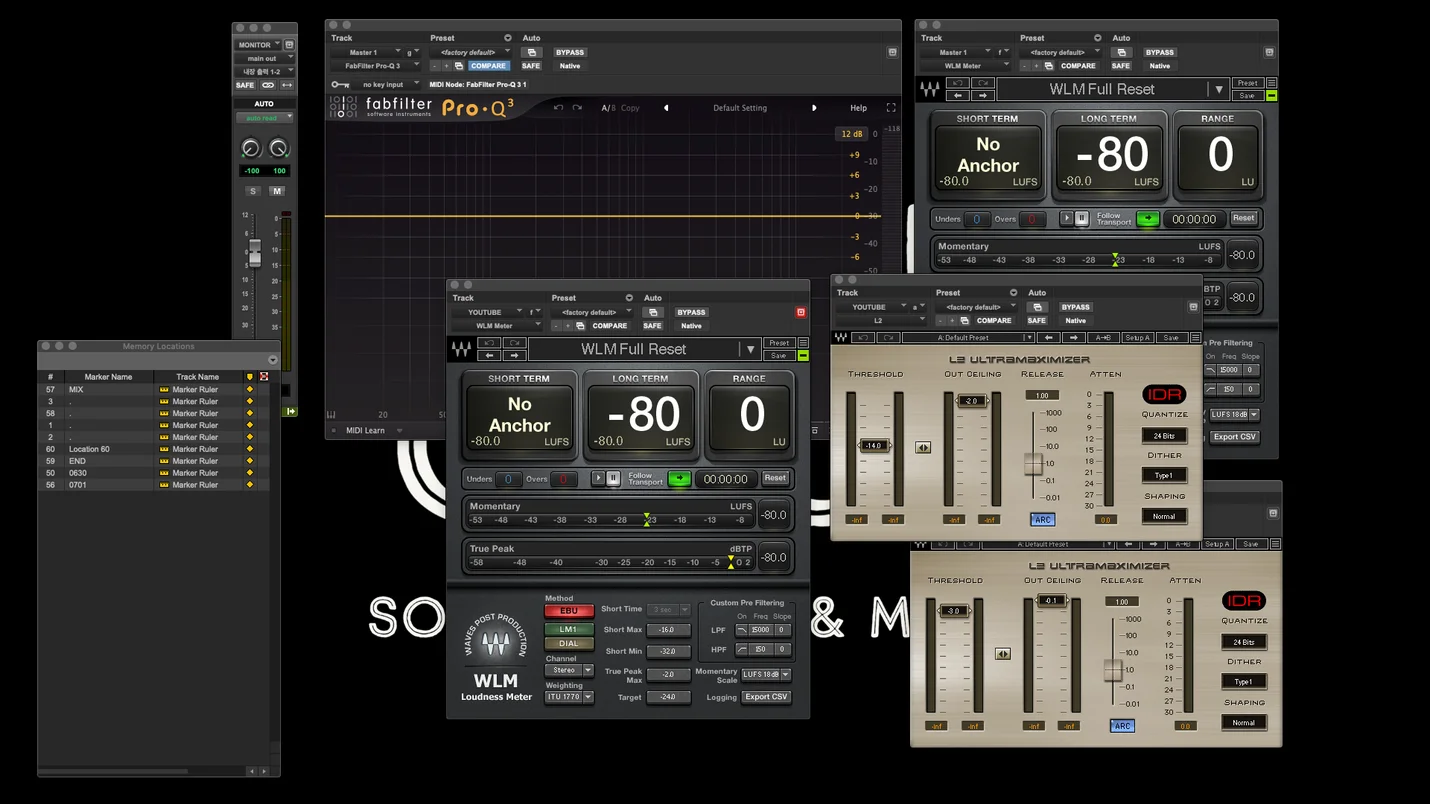Click COMPARE in FabFilter Pro-Q 3 window
The height and width of the screenshot is (804, 1430).
pos(488,66)
